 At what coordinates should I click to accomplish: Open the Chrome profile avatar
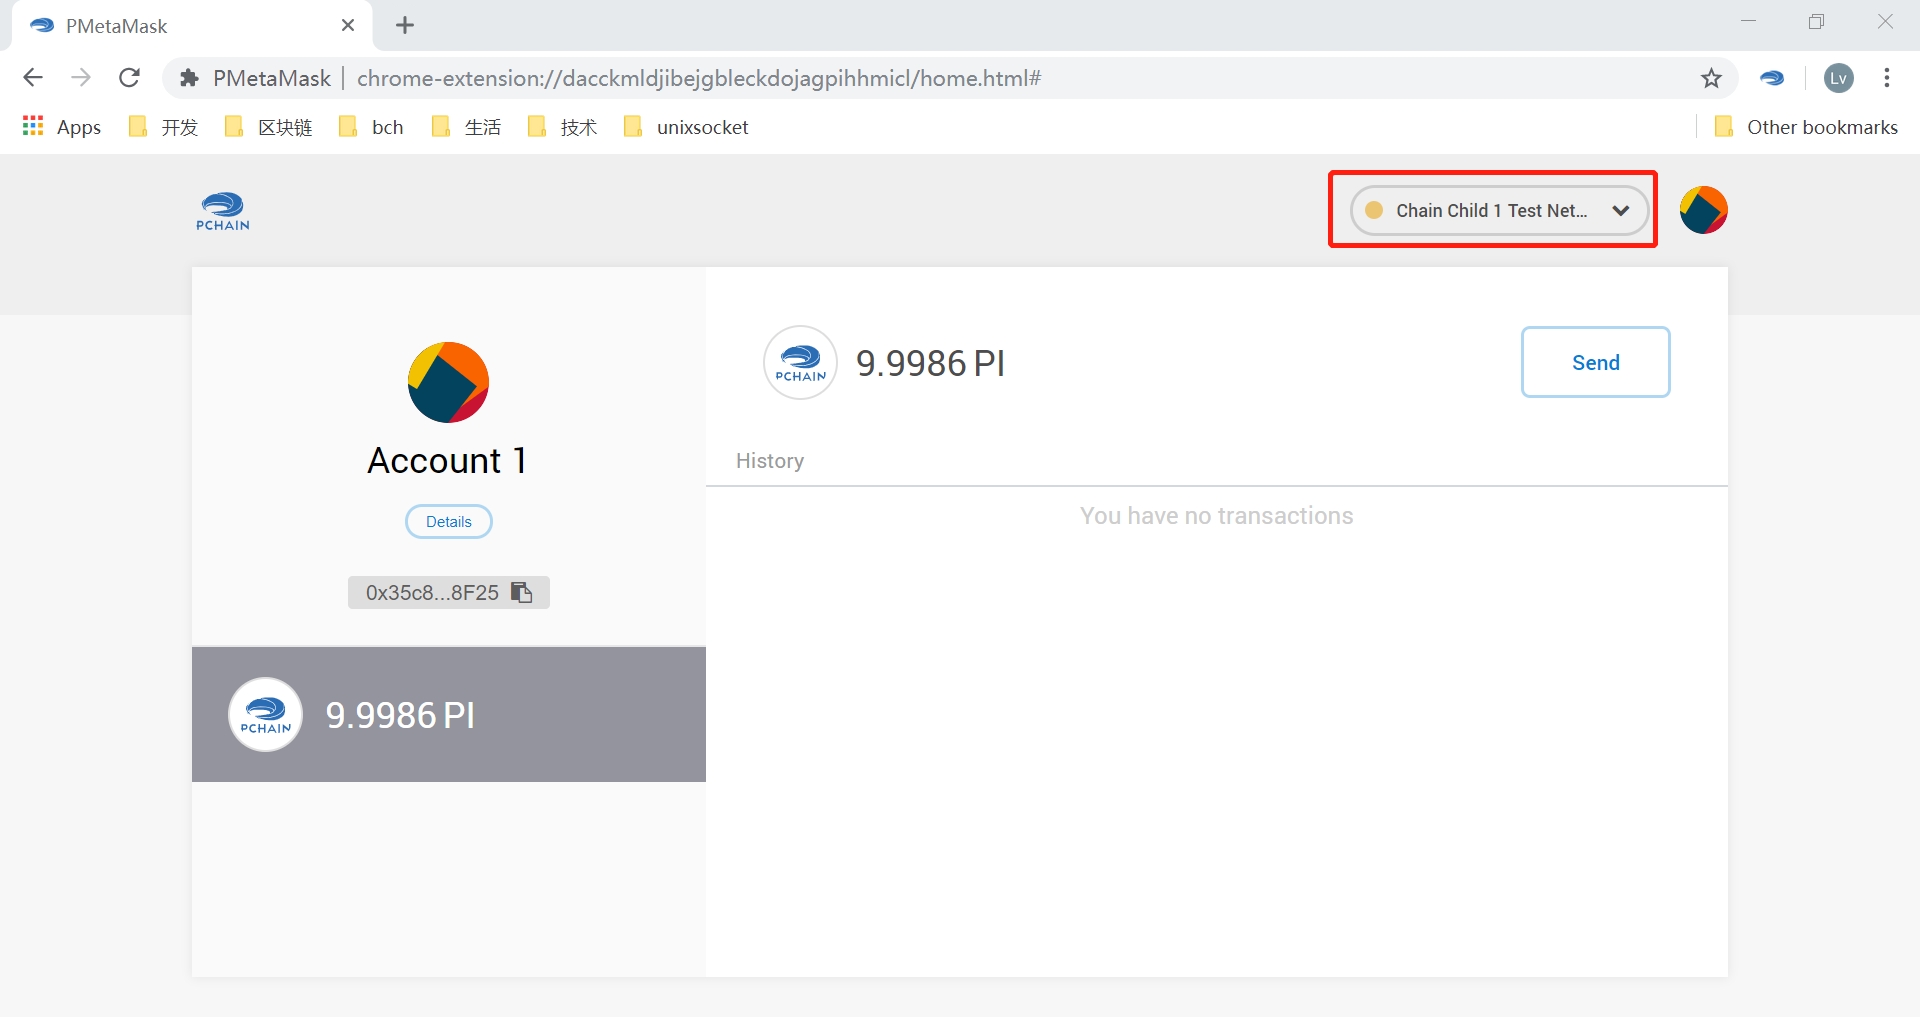(x=1838, y=78)
